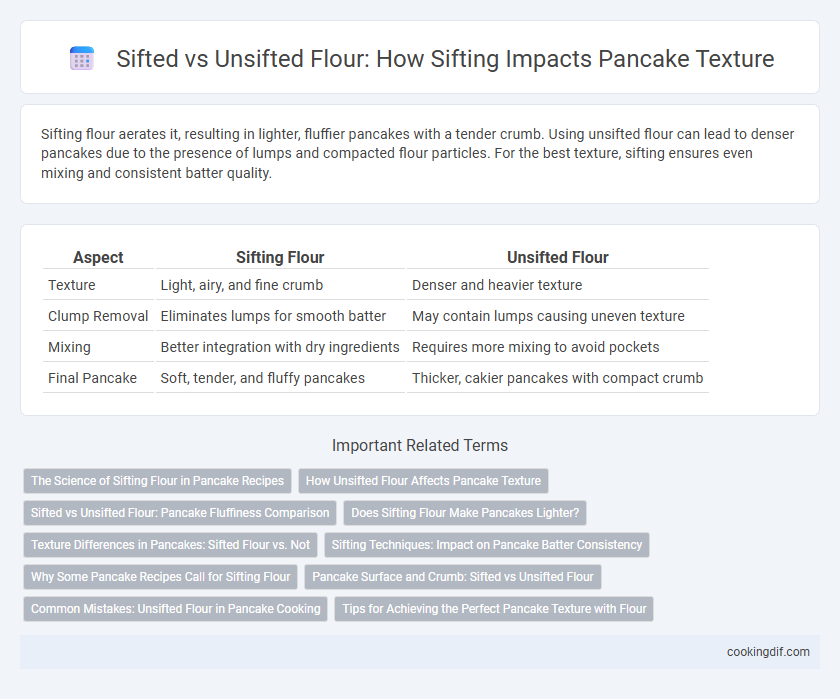Visit the cookingdif.com footer link
The height and width of the screenshot is (699, 840).
click(x=768, y=652)
